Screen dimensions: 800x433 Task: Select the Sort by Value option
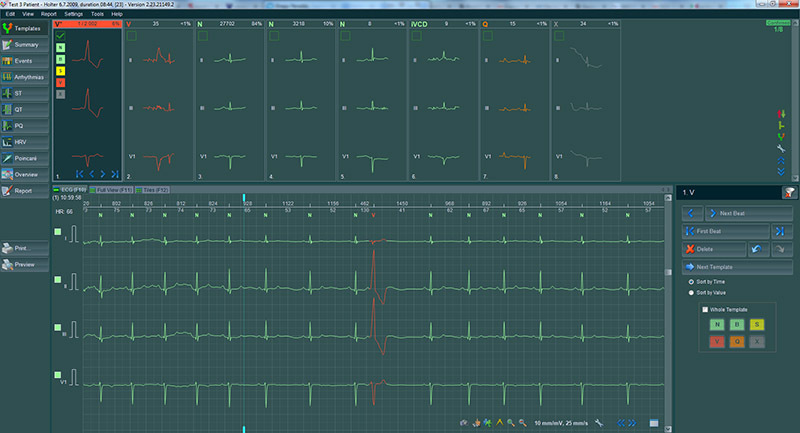(691, 294)
